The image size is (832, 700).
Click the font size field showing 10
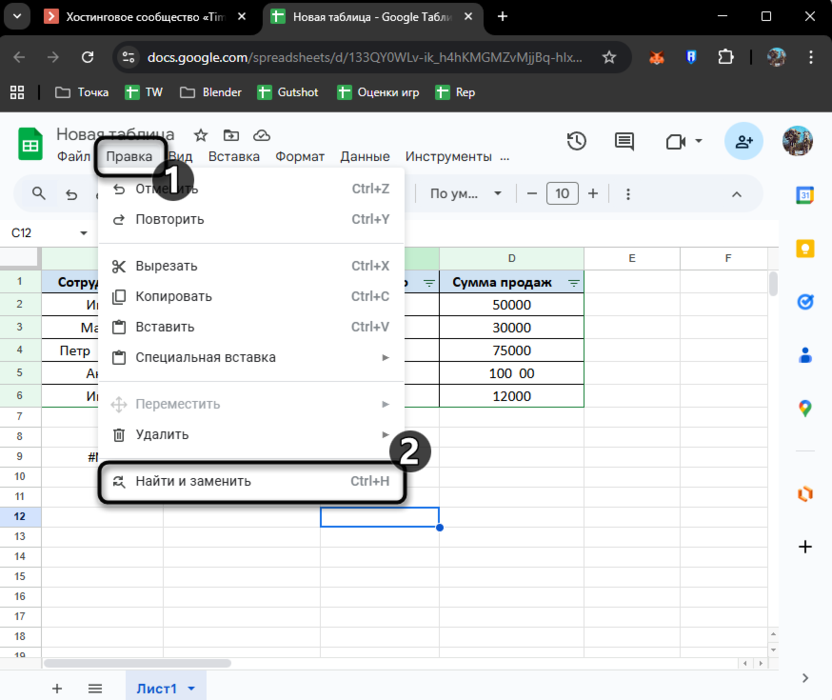562,194
